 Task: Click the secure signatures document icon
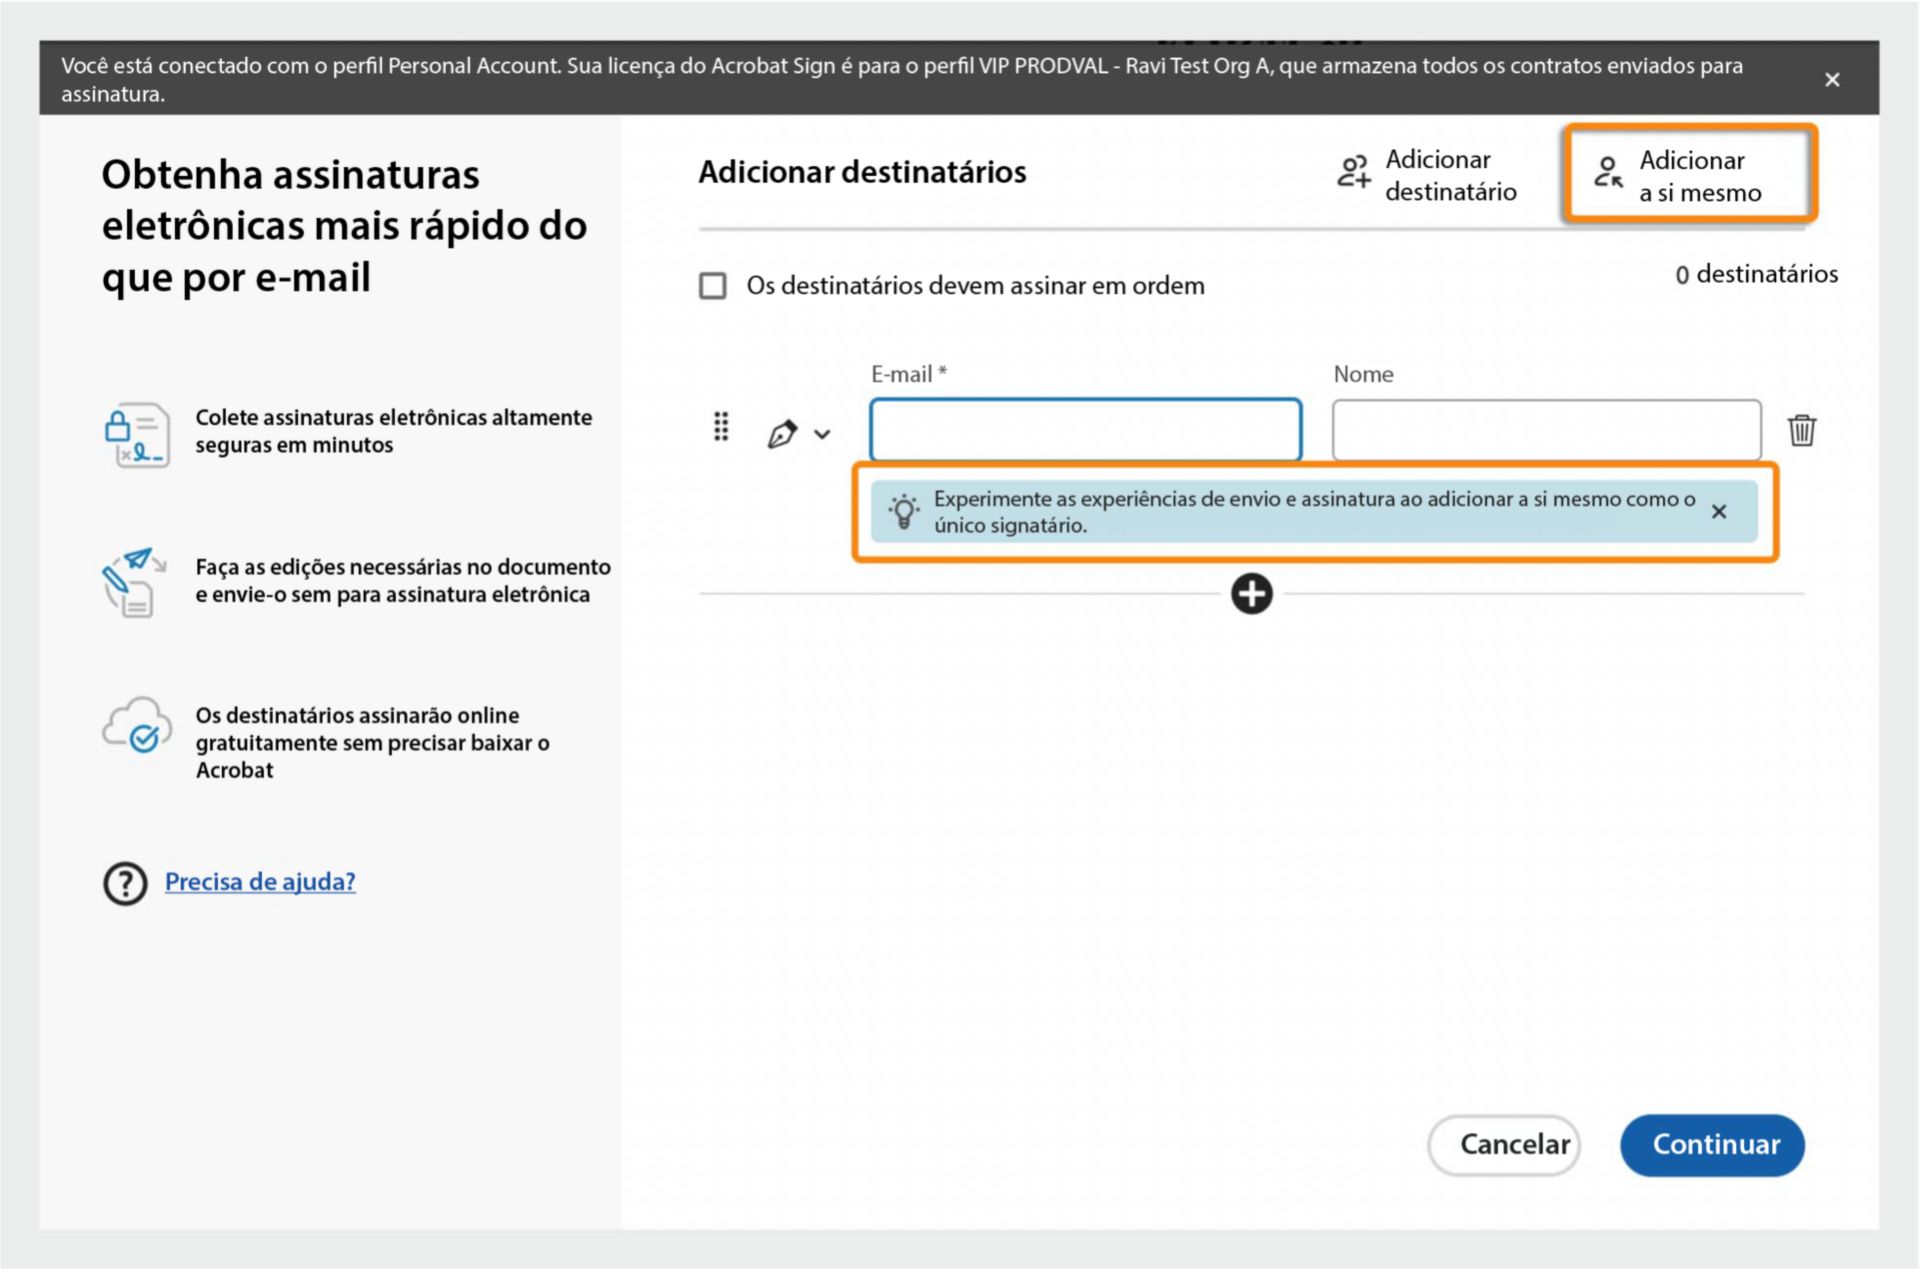pos(137,435)
